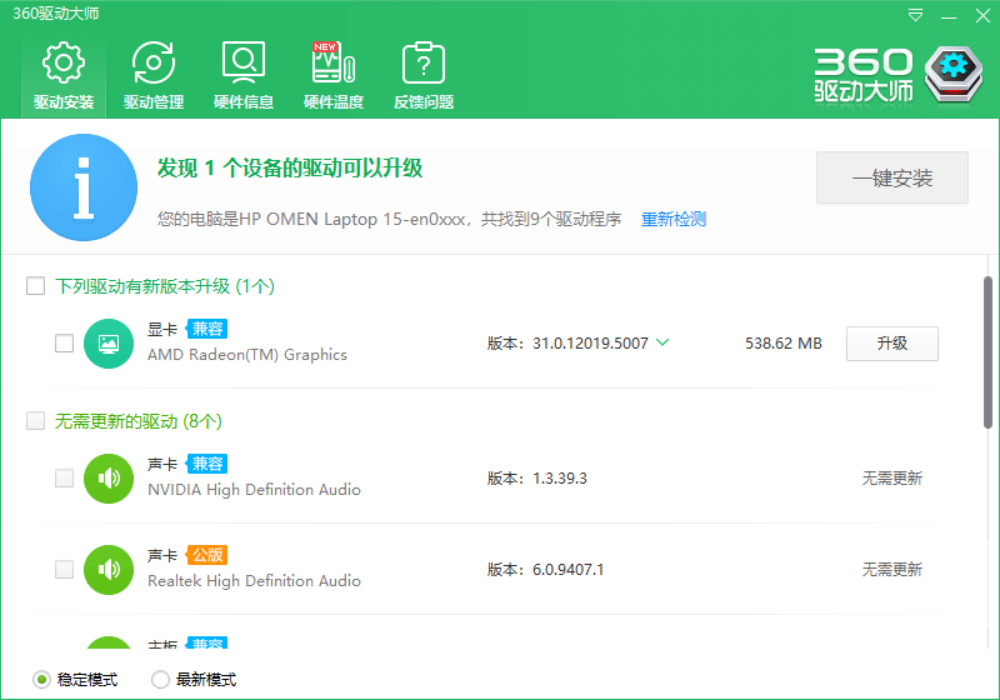The width and height of the screenshot is (1000, 700).
Task: Click the AMD Radeon graphics card icon
Action: [109, 343]
